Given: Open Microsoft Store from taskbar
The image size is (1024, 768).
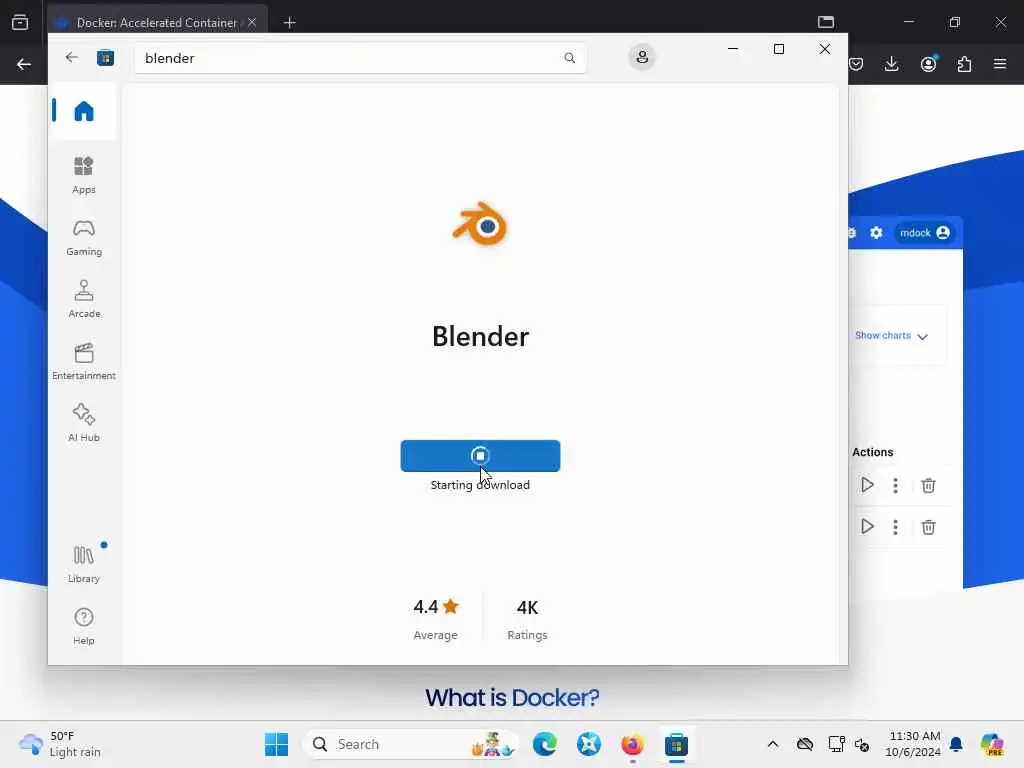Looking at the screenshot, I should [677, 744].
